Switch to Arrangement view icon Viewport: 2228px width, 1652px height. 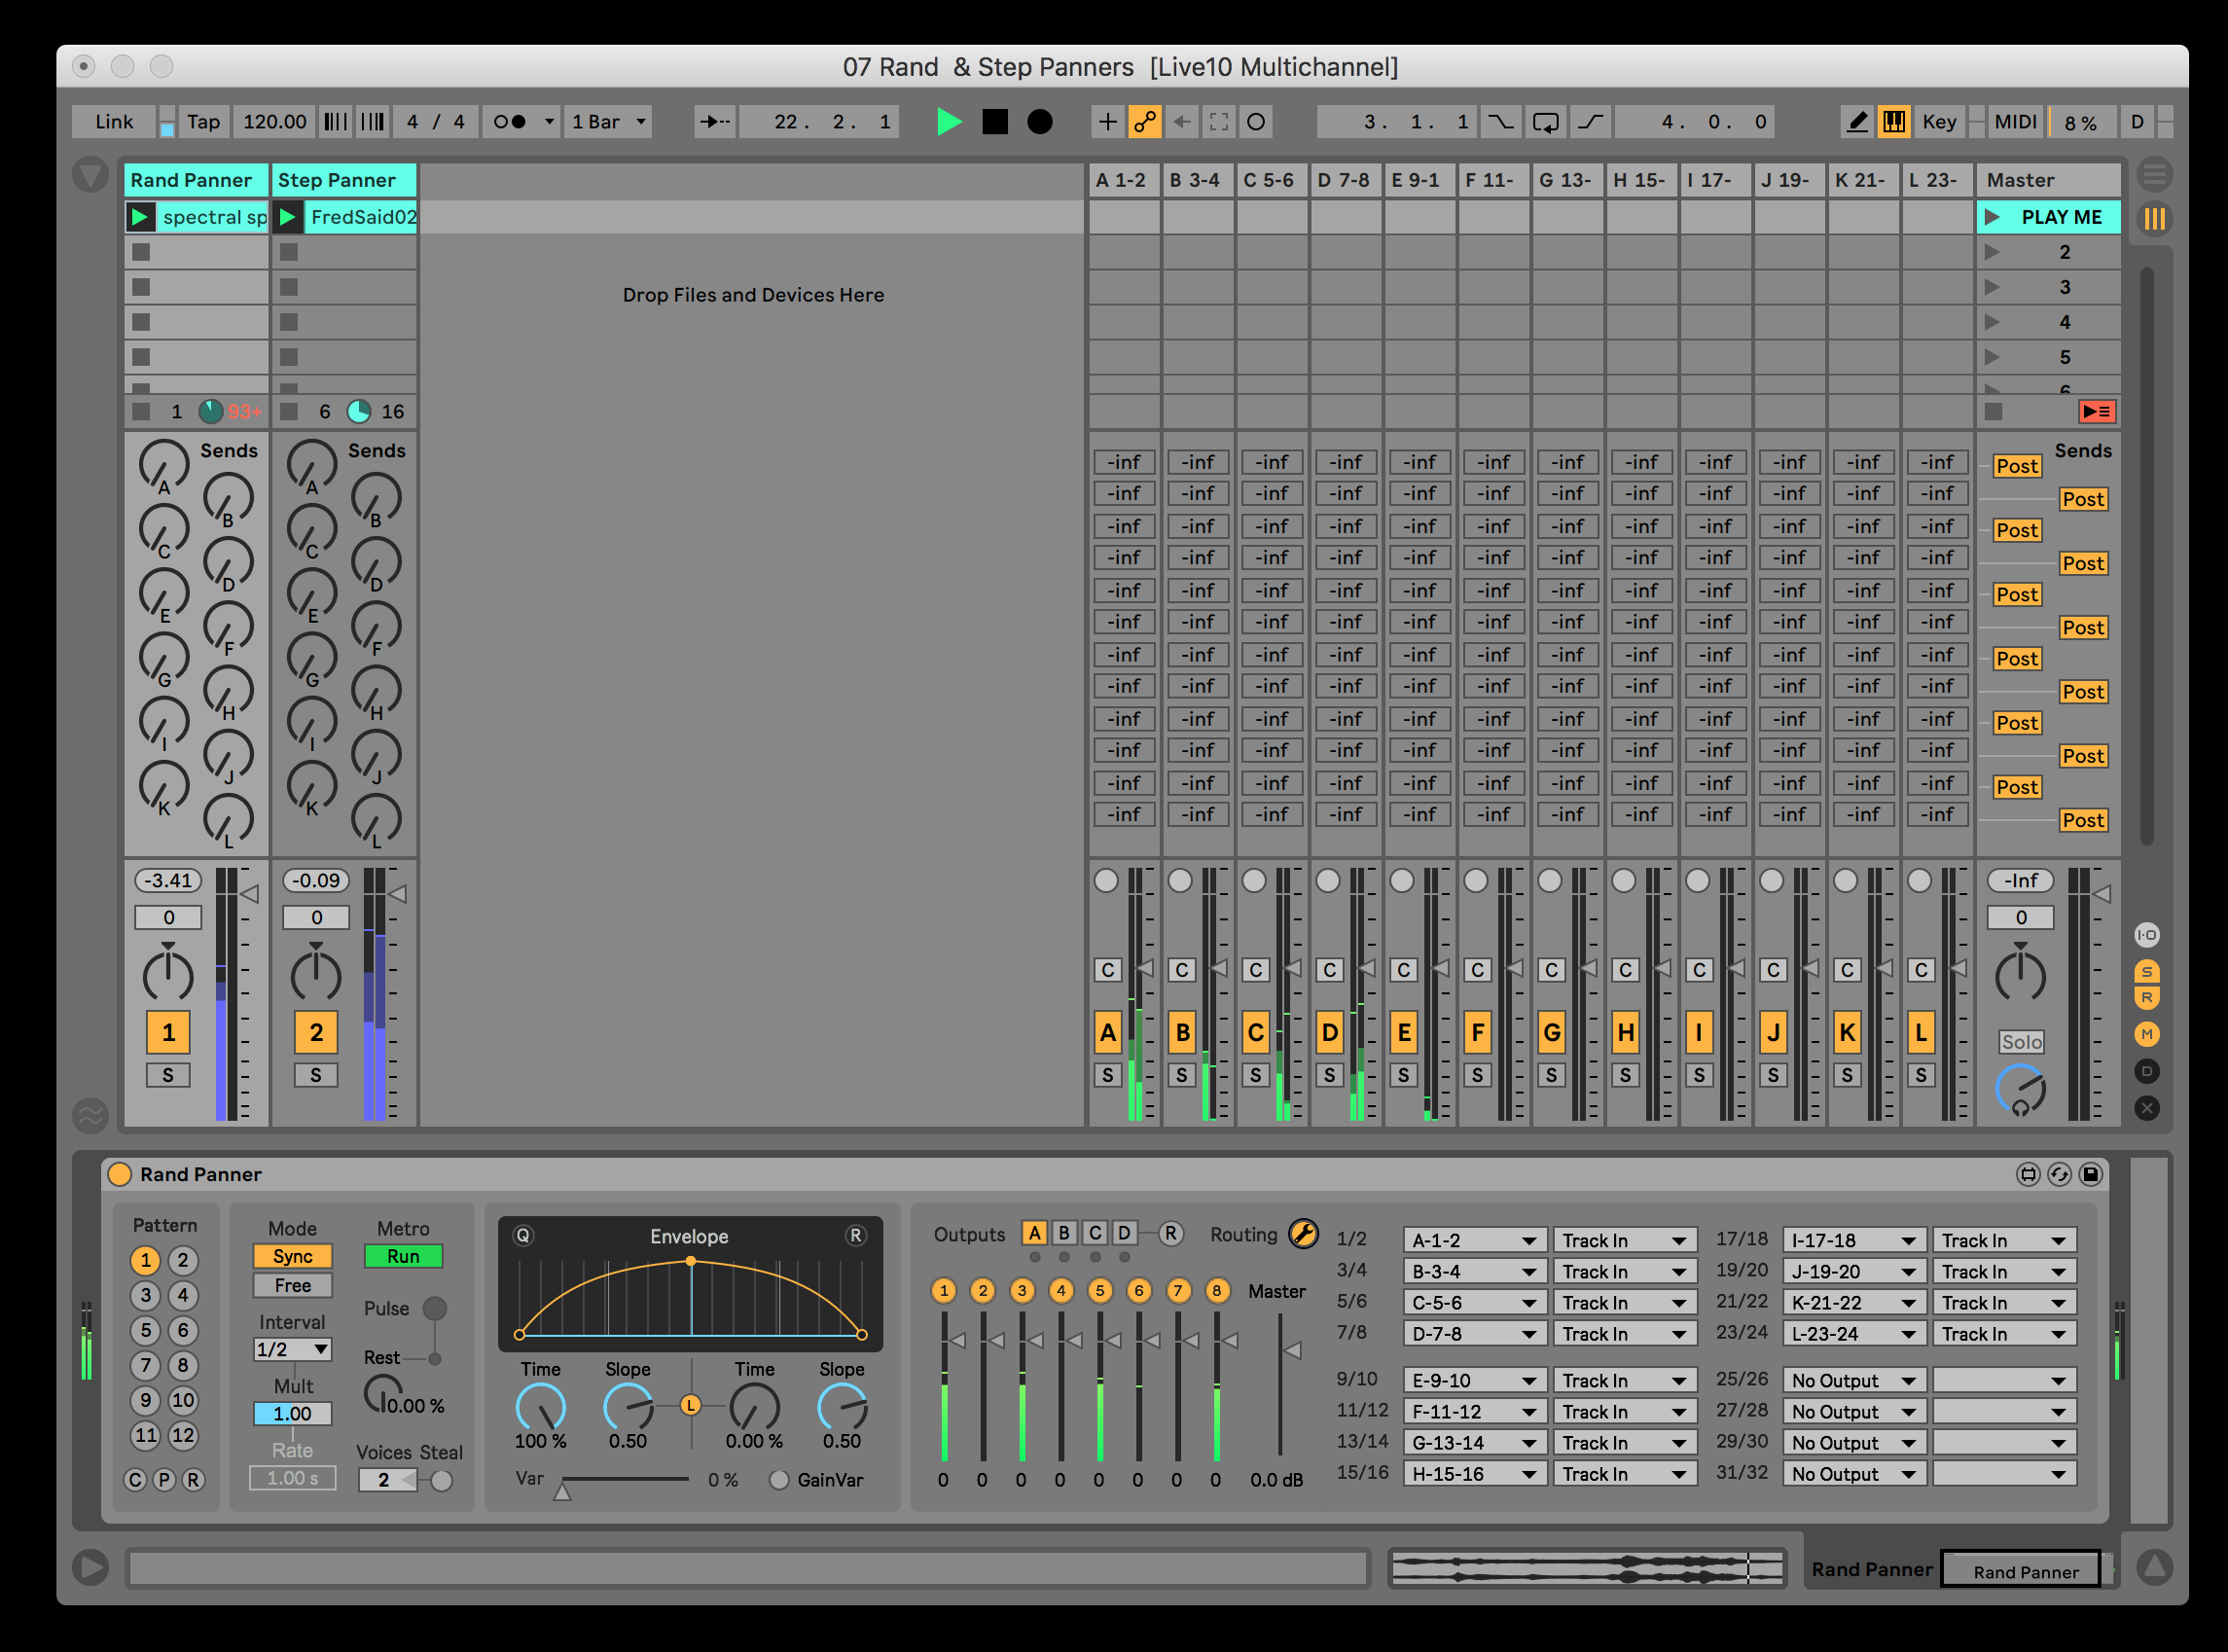tap(2154, 175)
